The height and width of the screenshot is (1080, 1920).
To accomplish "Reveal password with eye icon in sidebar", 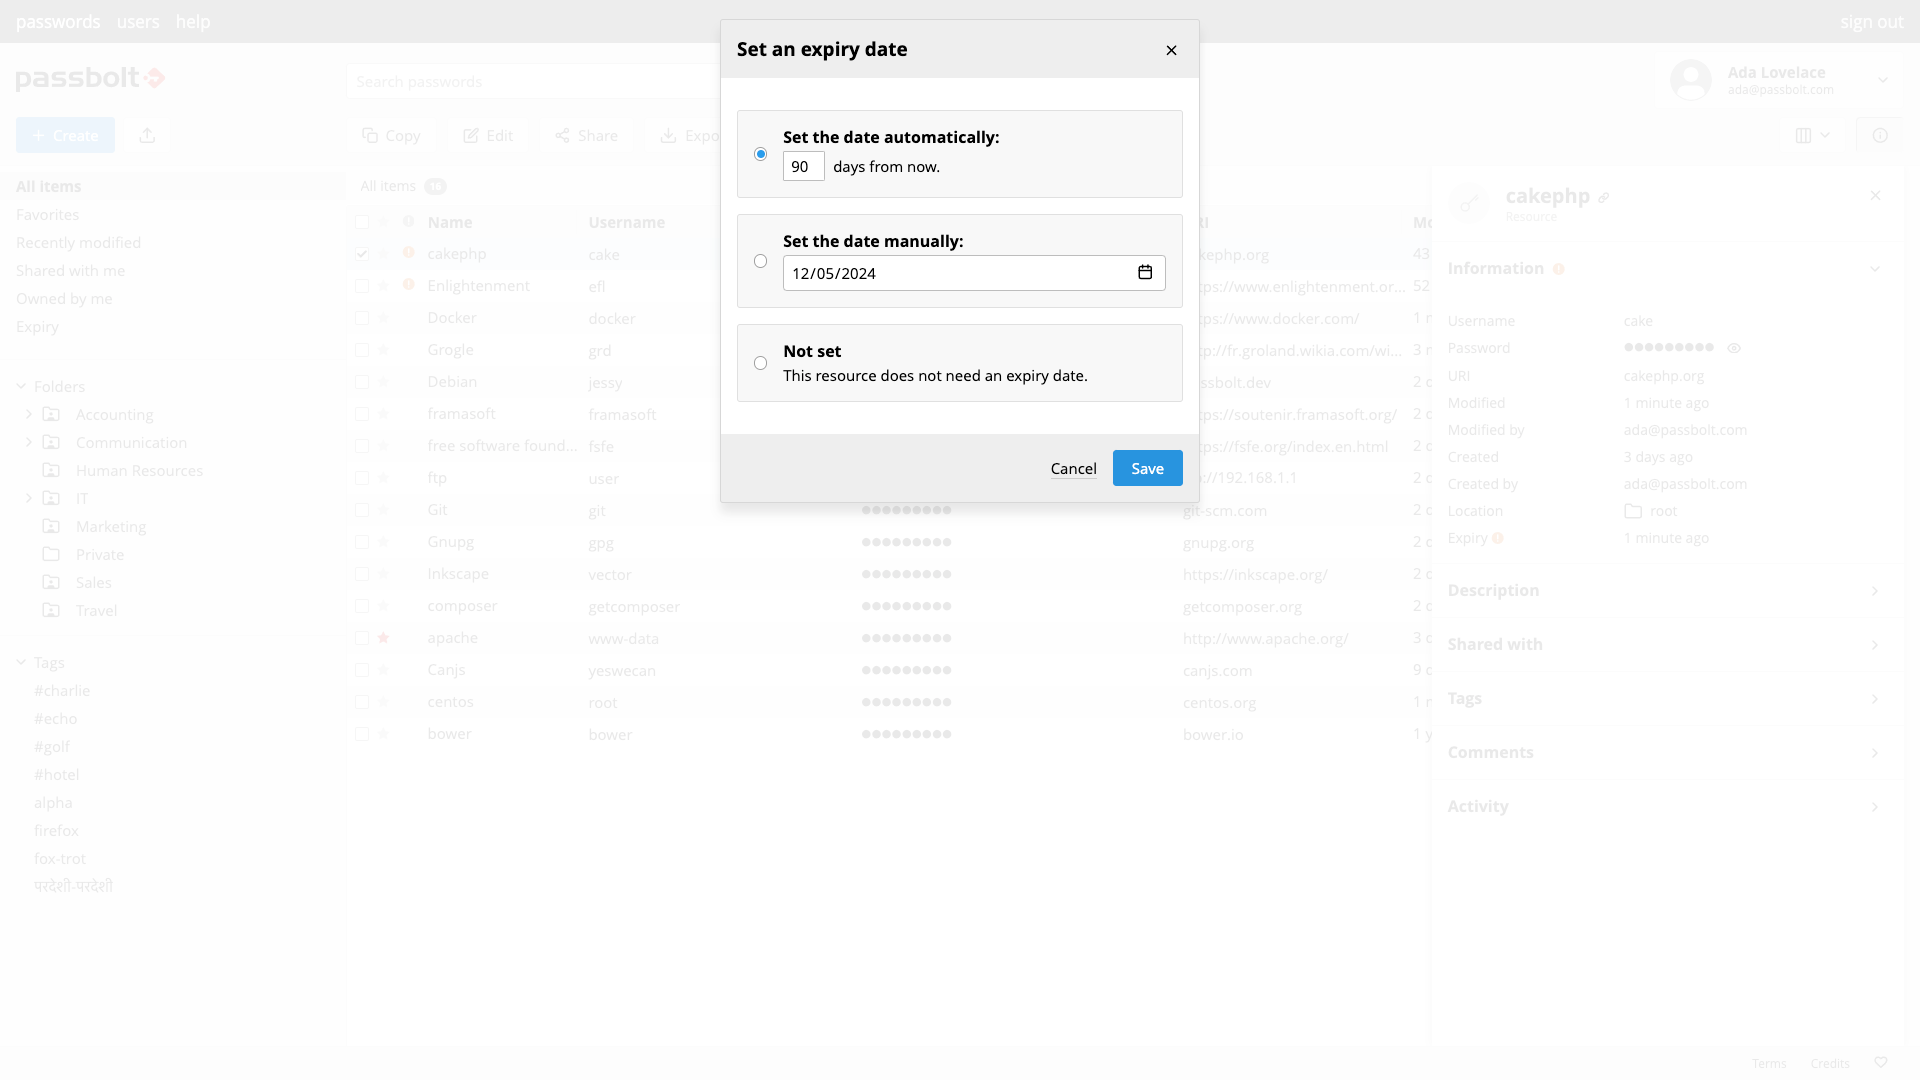I will [x=1734, y=348].
